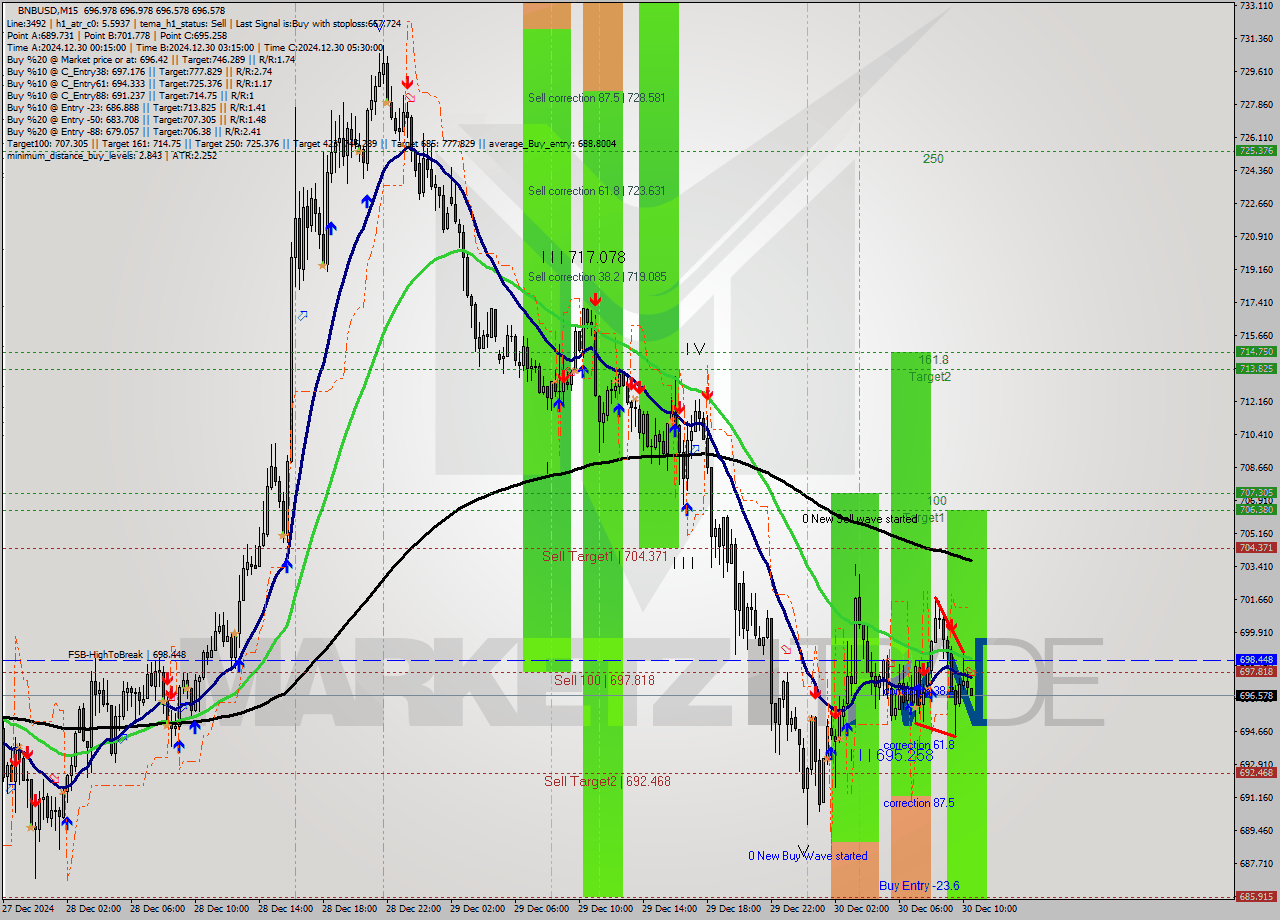Click the 720.910 price scale value
1280x920 pixels.
pyautogui.click(x=1256, y=237)
